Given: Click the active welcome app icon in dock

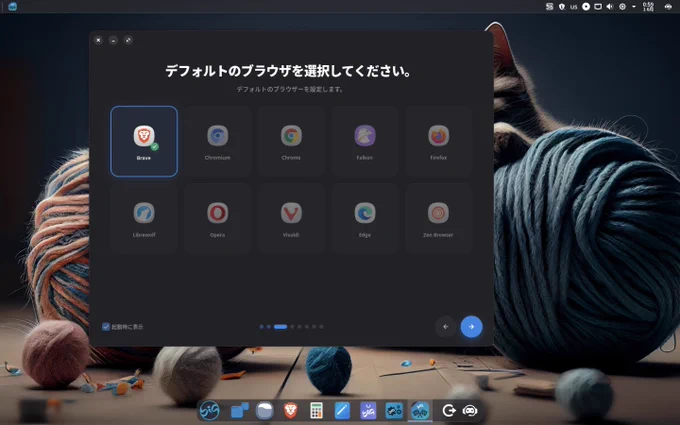Looking at the screenshot, I should coord(420,410).
